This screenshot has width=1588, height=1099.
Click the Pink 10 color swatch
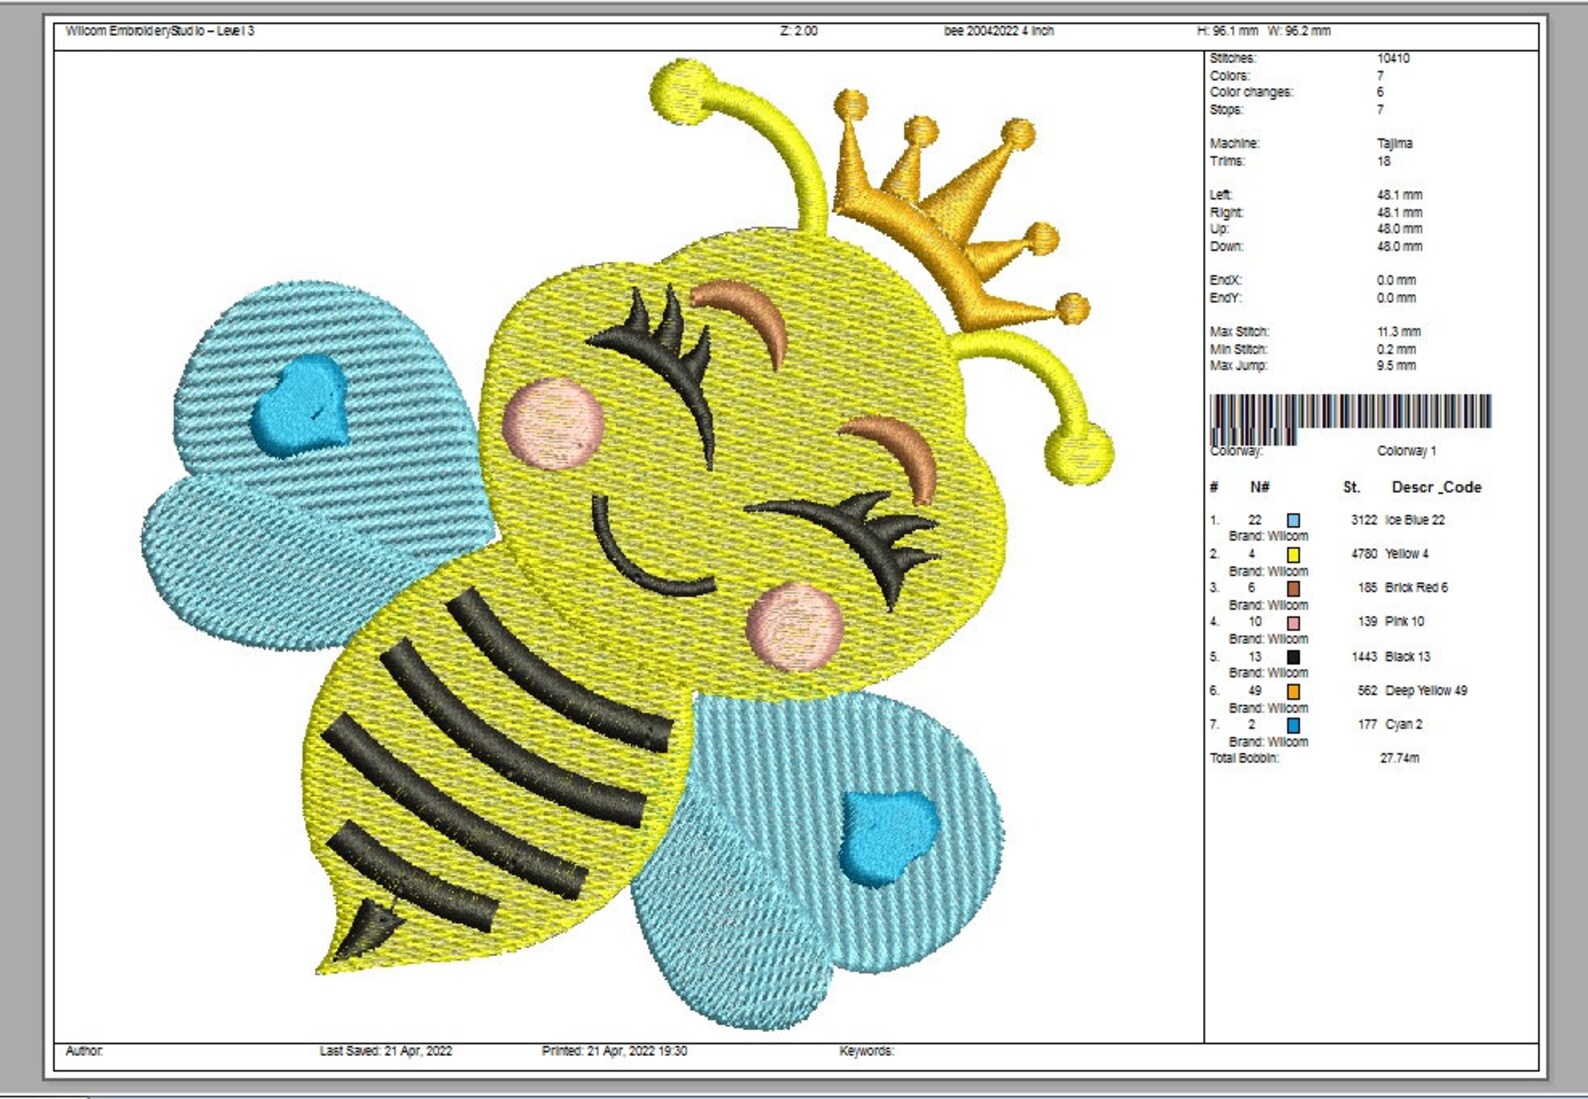[x=1293, y=623]
